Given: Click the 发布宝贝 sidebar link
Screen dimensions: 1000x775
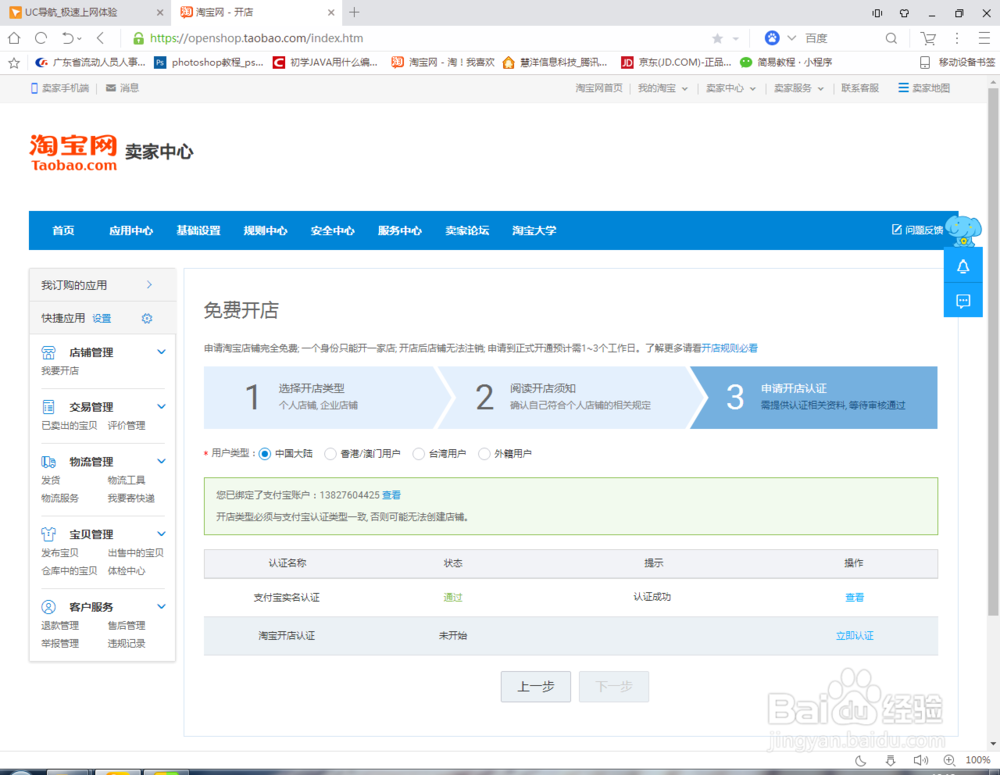Looking at the screenshot, I should (60, 552).
